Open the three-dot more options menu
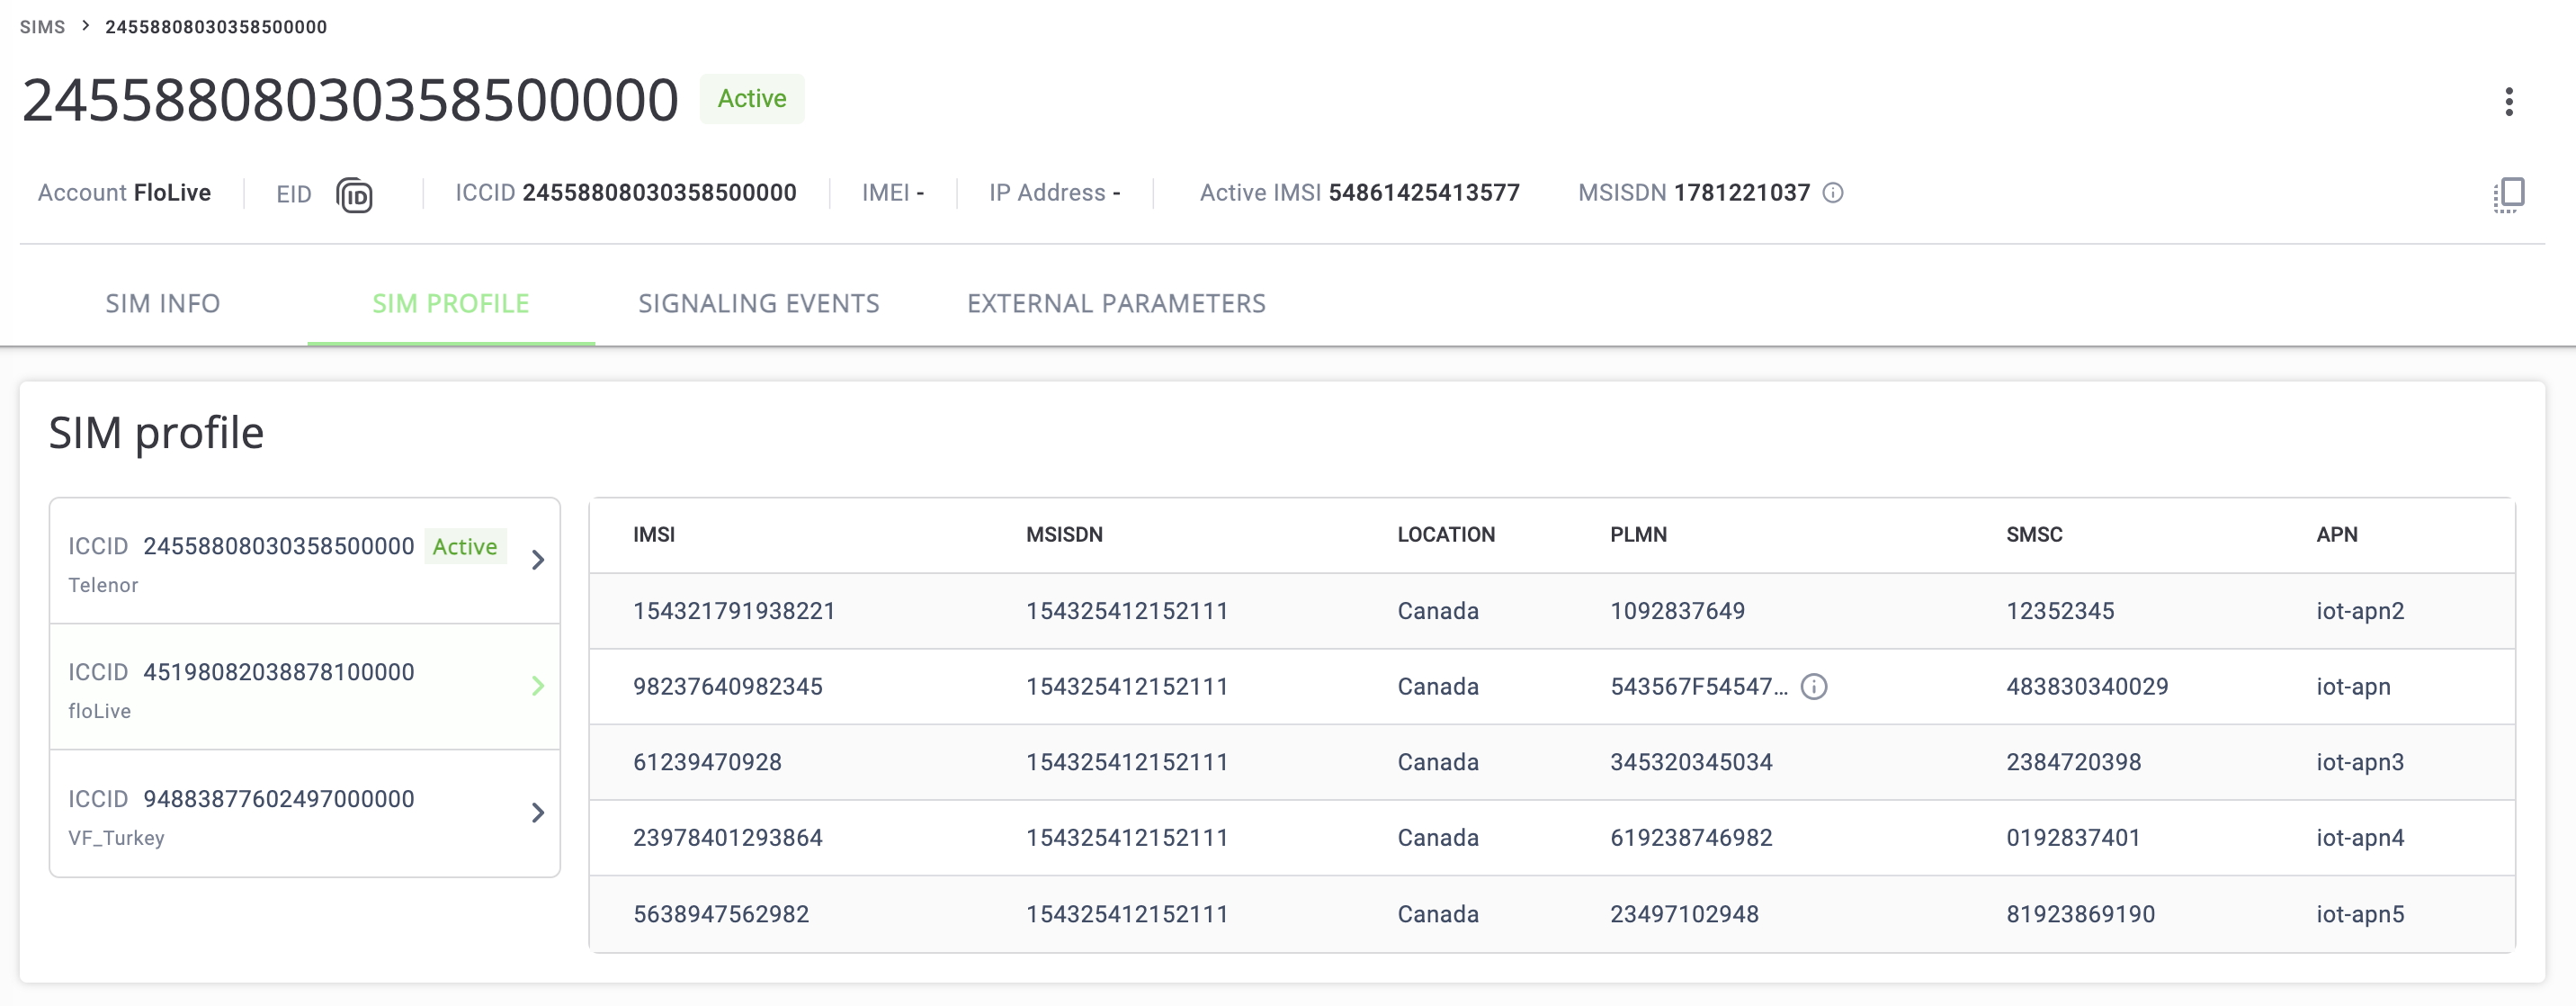Image resolution: width=2576 pixels, height=1006 pixels. click(x=2508, y=101)
